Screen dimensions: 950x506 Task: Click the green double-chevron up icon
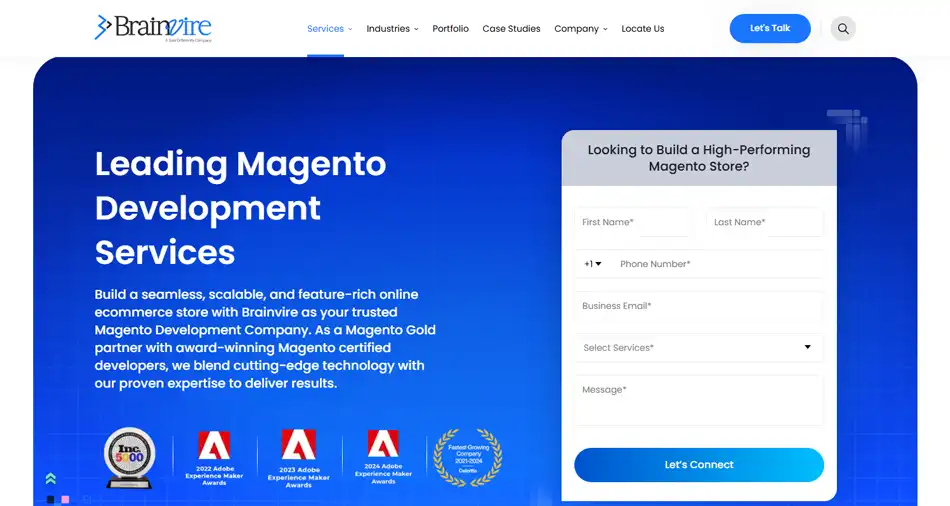(51, 479)
